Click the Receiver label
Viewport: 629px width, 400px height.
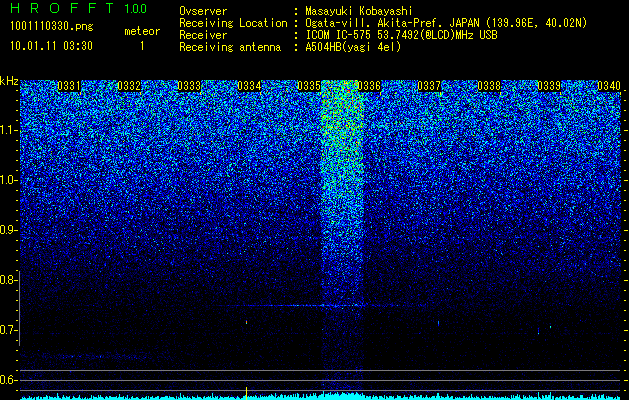tap(203, 35)
